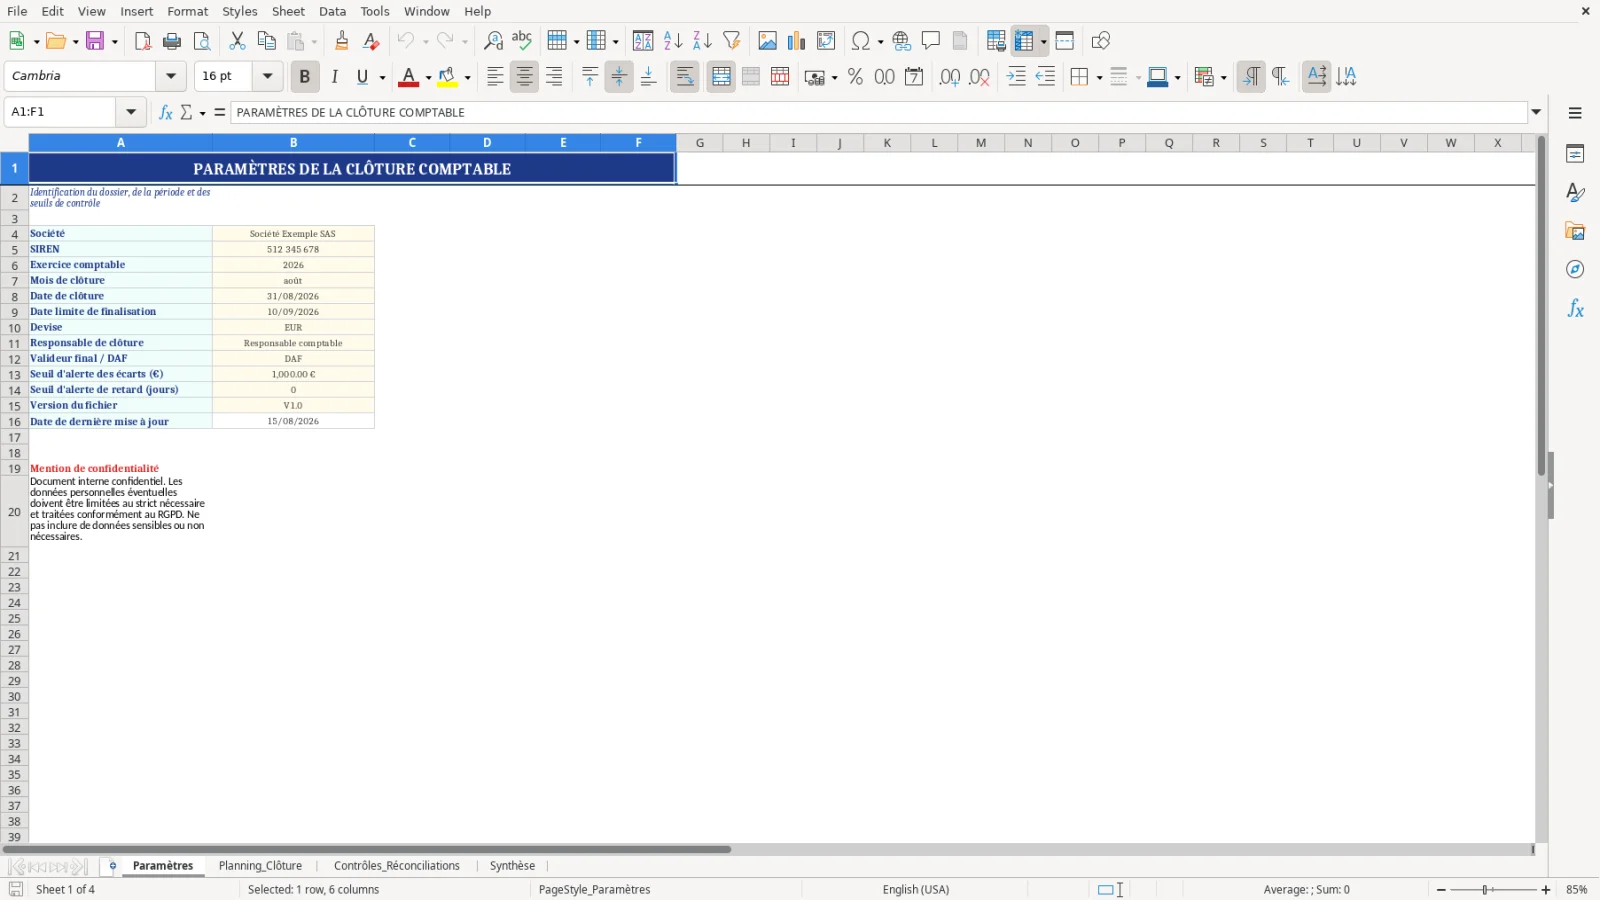Open font size dropdown list

pyautogui.click(x=267, y=76)
